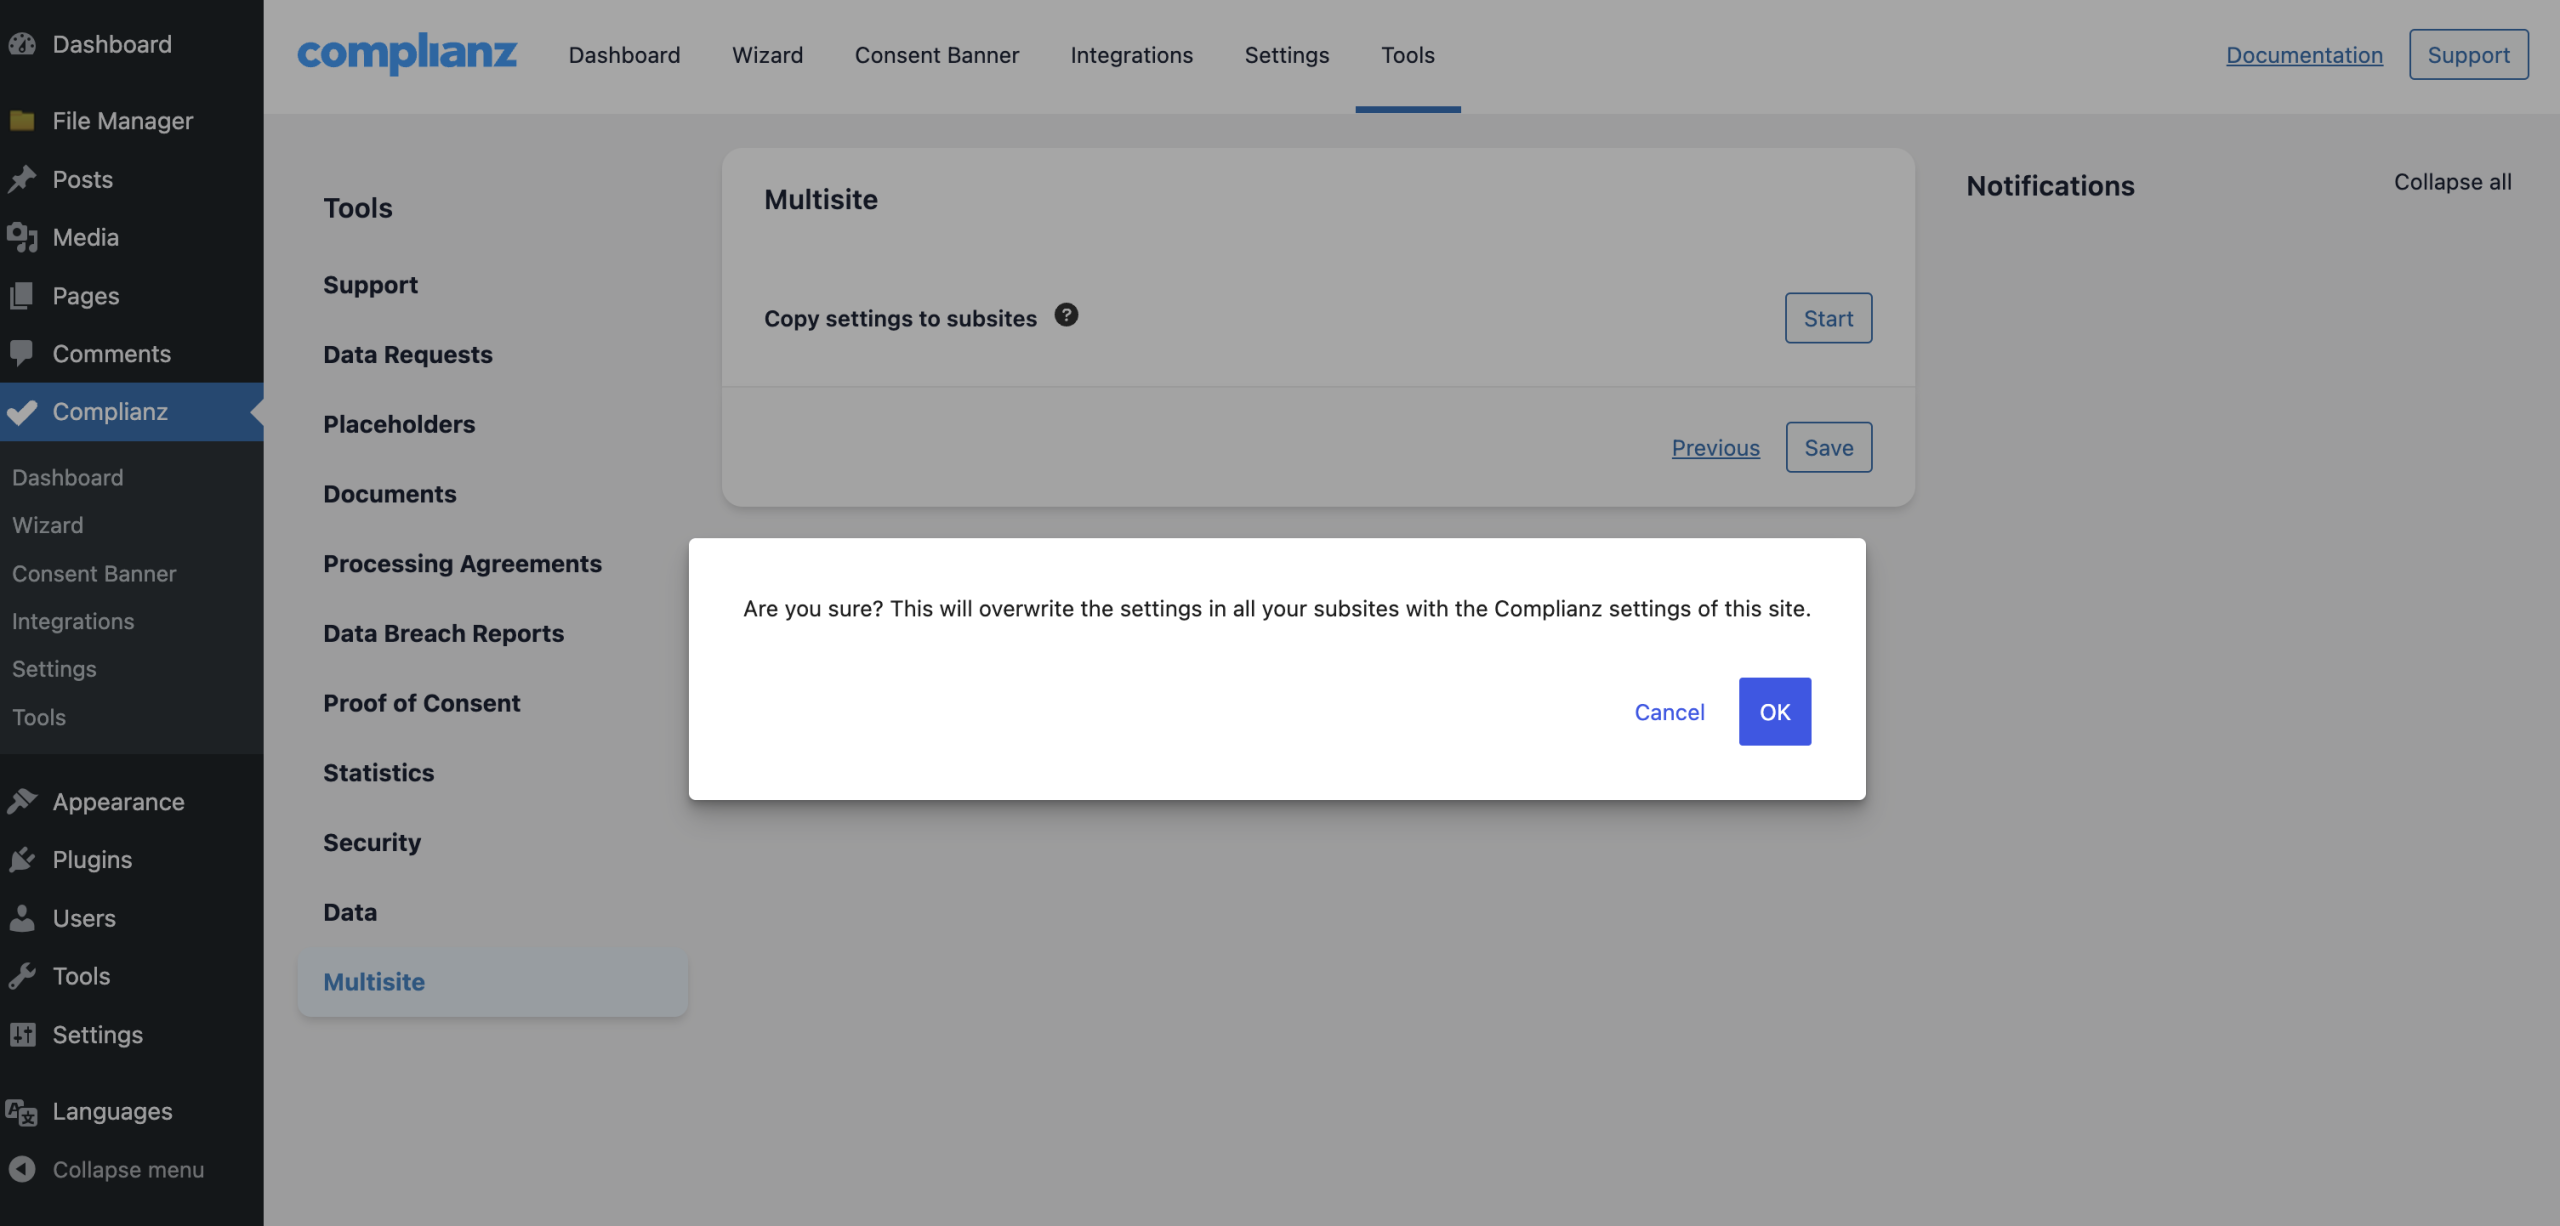Click the Pages icon in sidebar
The image size is (2560, 1226).
click(22, 295)
